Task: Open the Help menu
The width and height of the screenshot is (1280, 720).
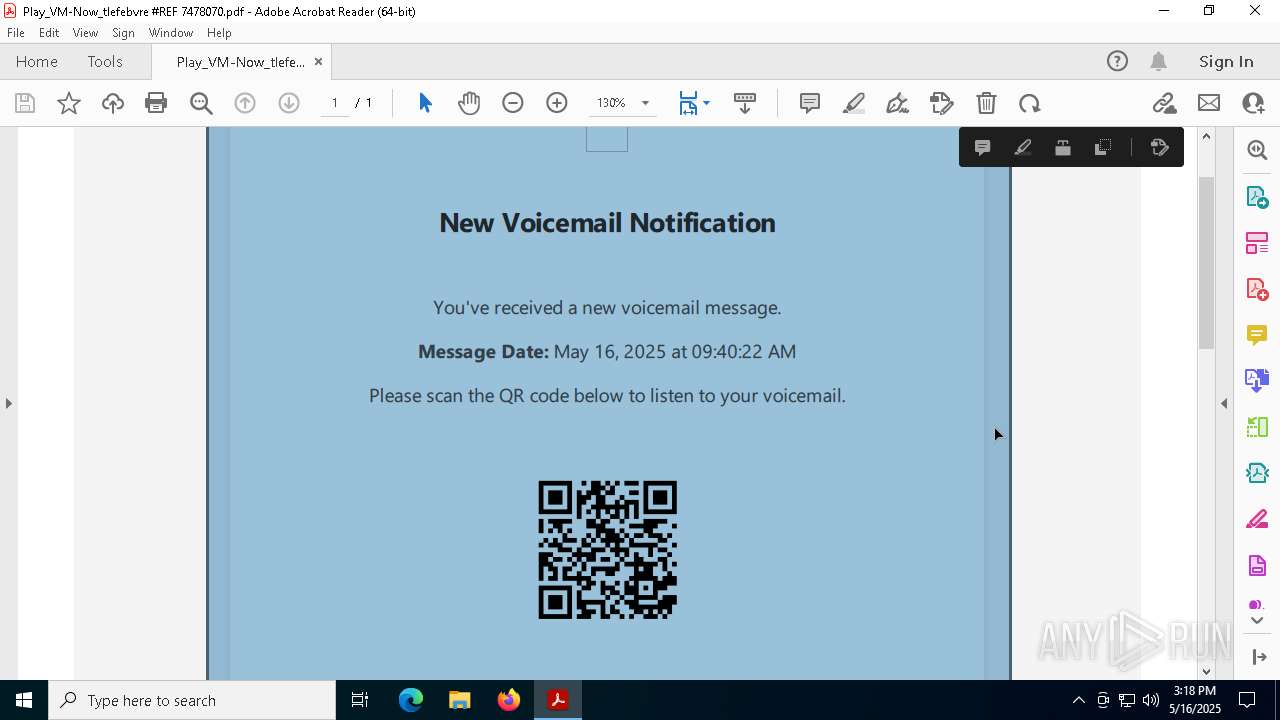Action: tap(219, 33)
